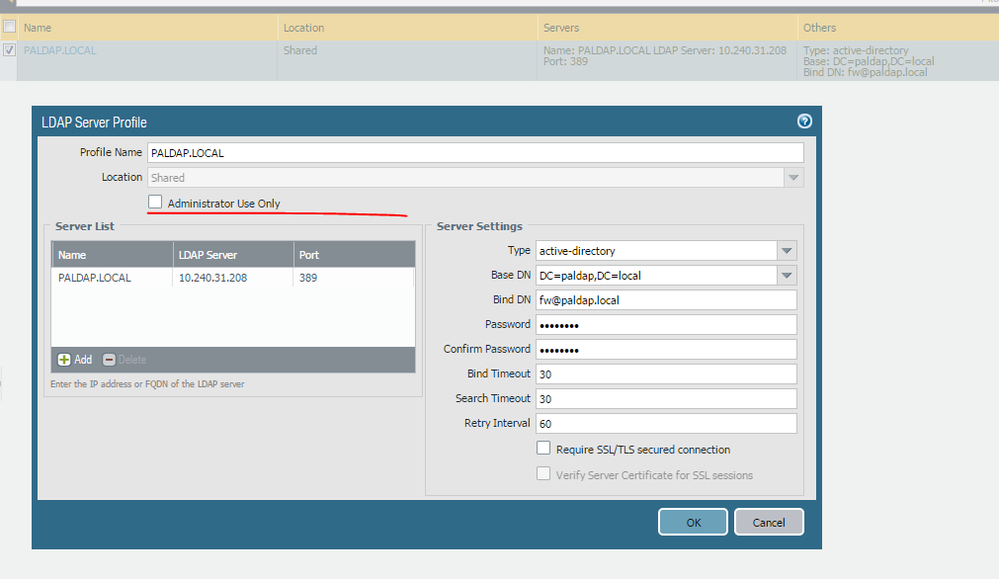Check Require SSL/TLS secured connection
The image size is (999, 579).
tap(544, 449)
